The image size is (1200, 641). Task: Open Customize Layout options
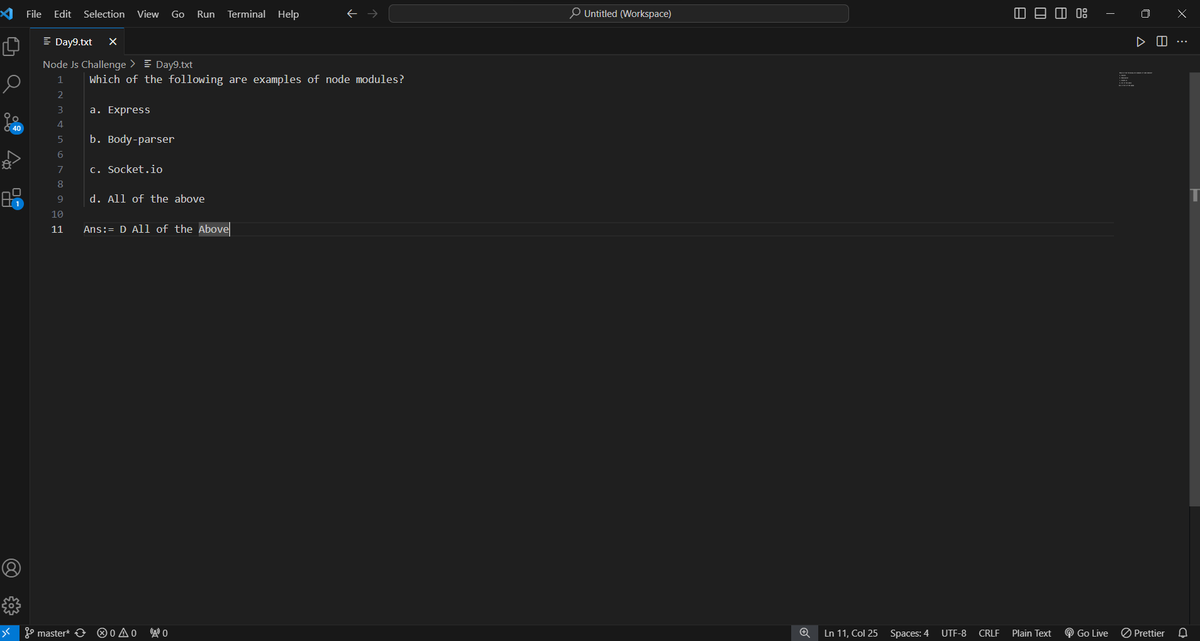1082,14
